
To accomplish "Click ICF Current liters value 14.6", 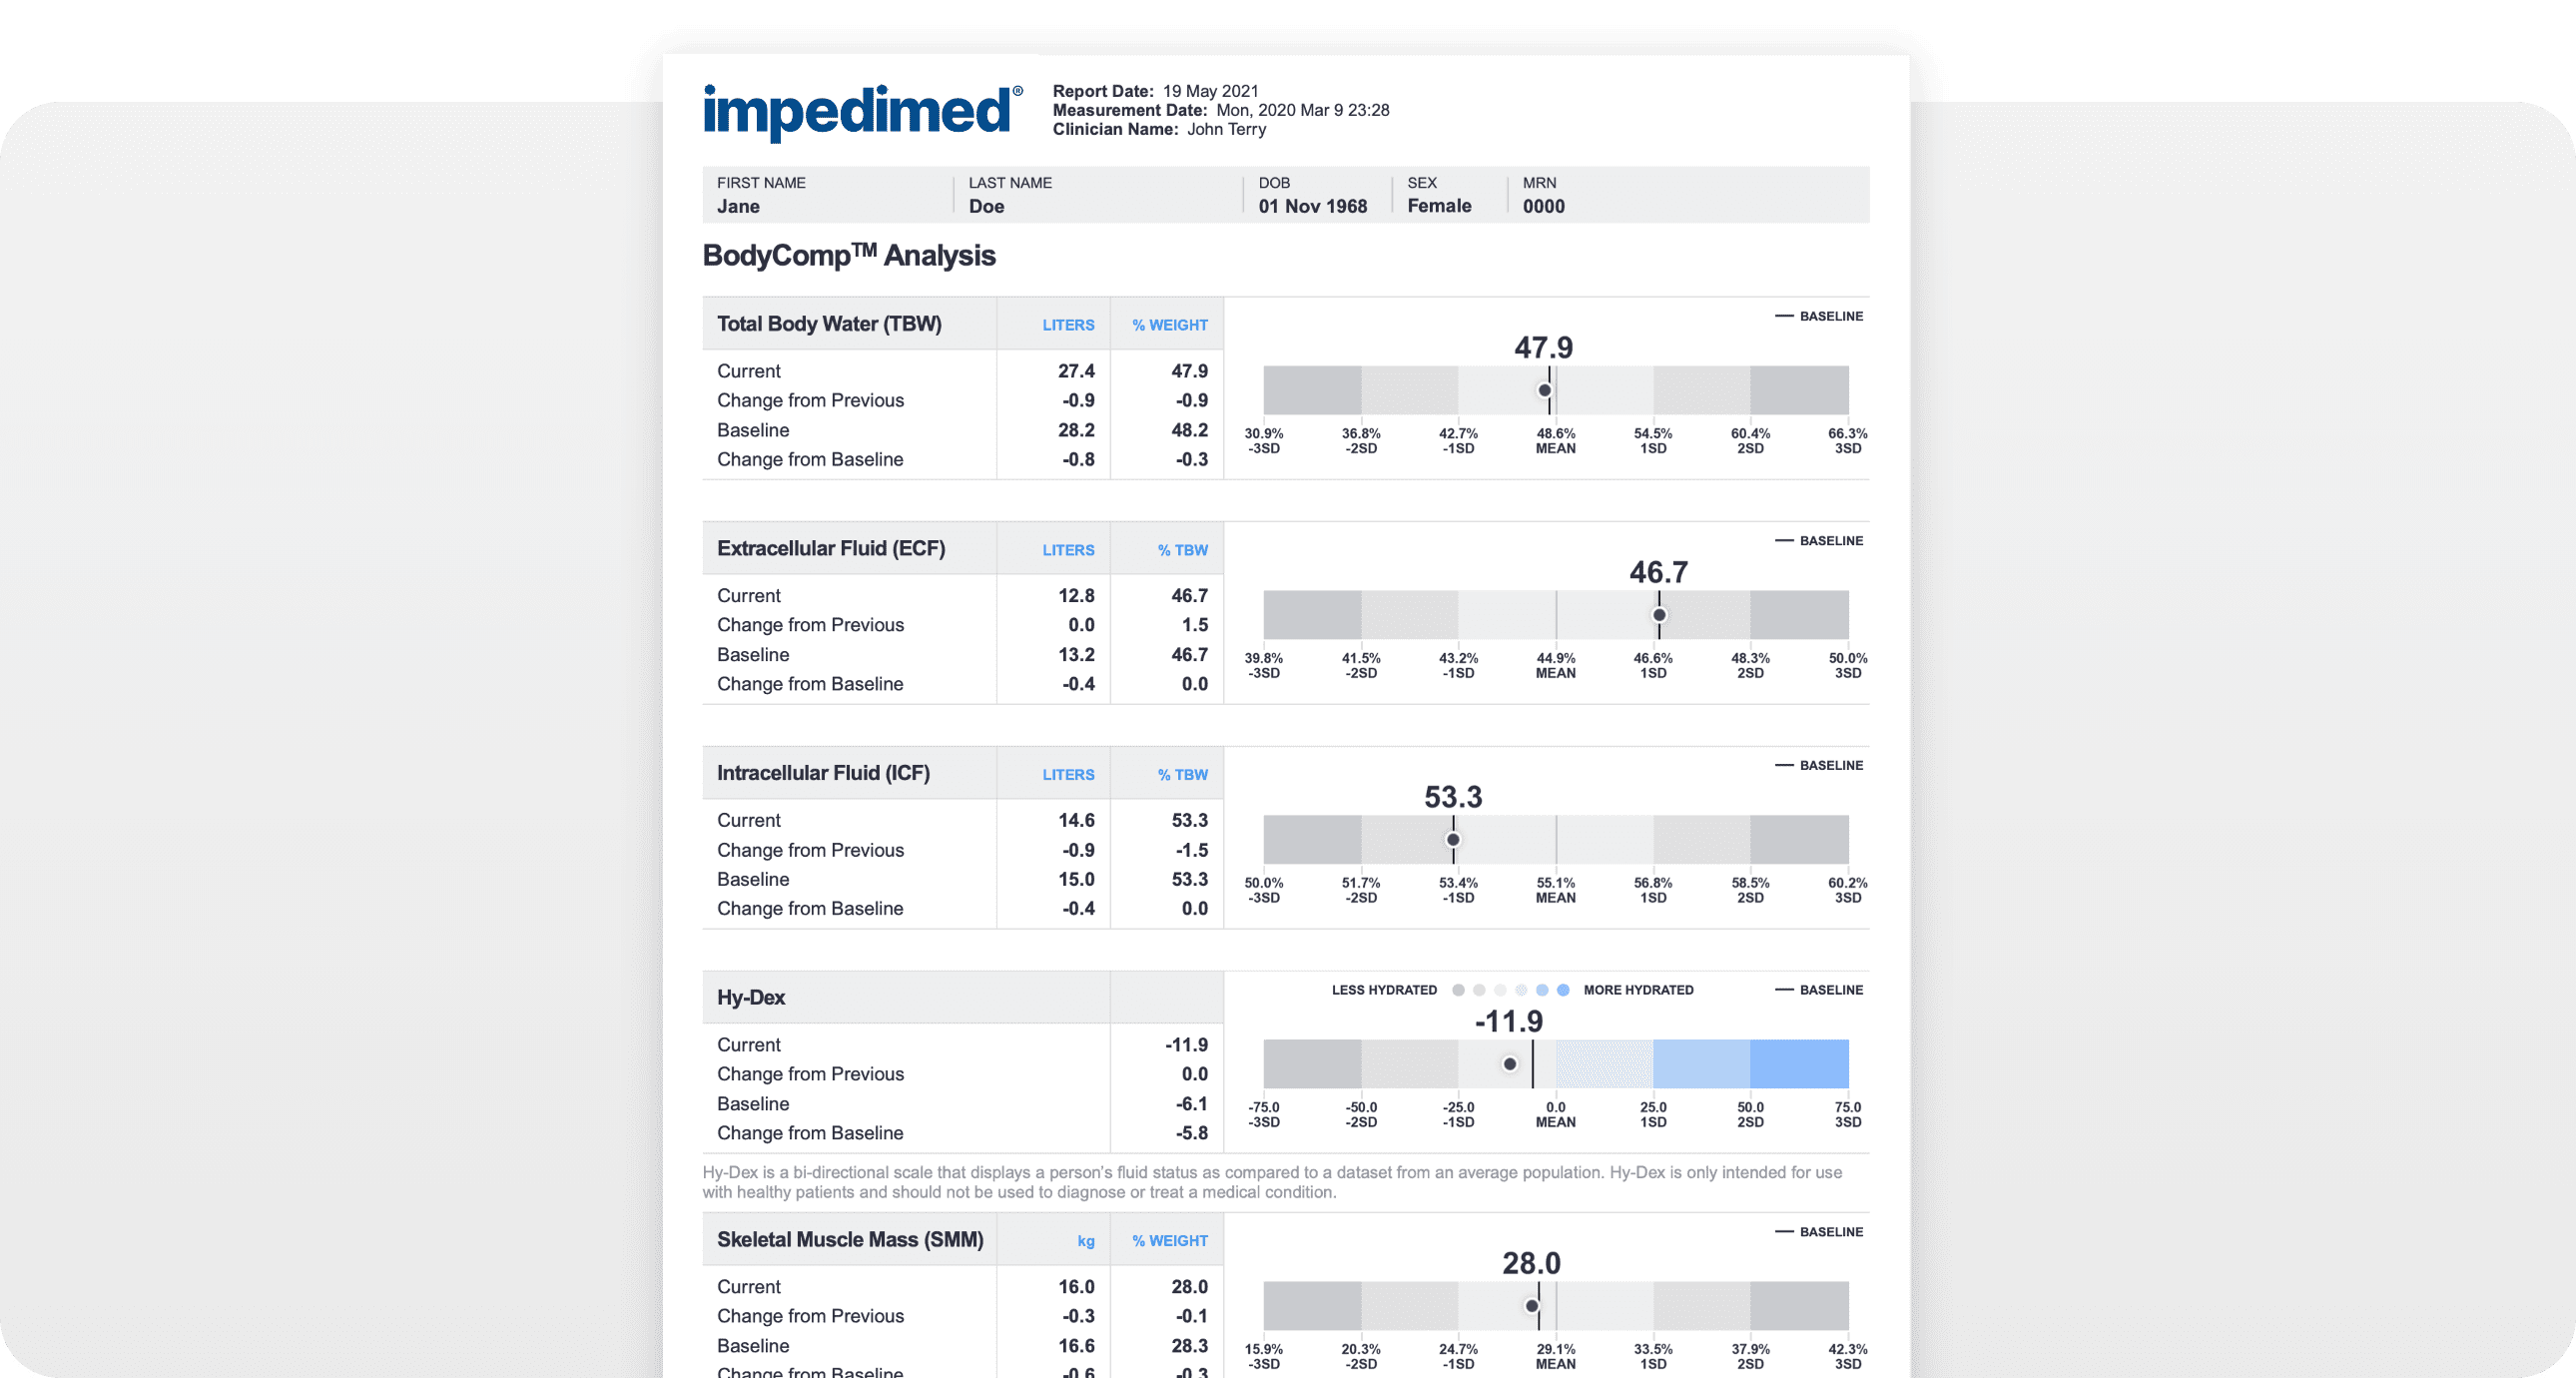I will point(1076,820).
